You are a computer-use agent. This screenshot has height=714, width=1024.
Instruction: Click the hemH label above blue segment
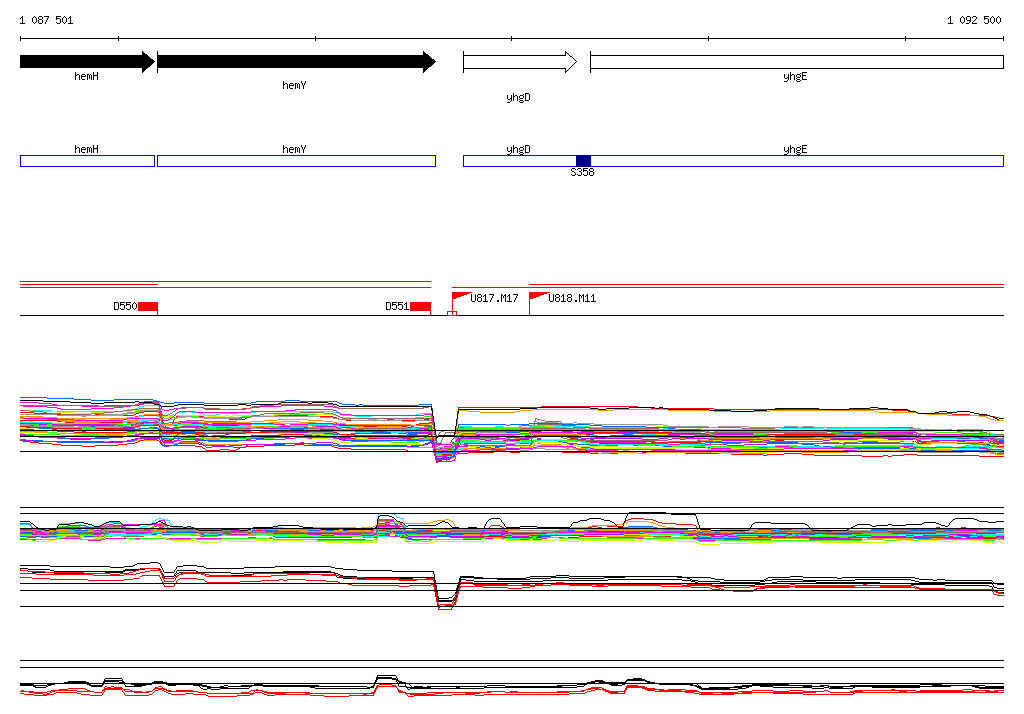(86, 149)
